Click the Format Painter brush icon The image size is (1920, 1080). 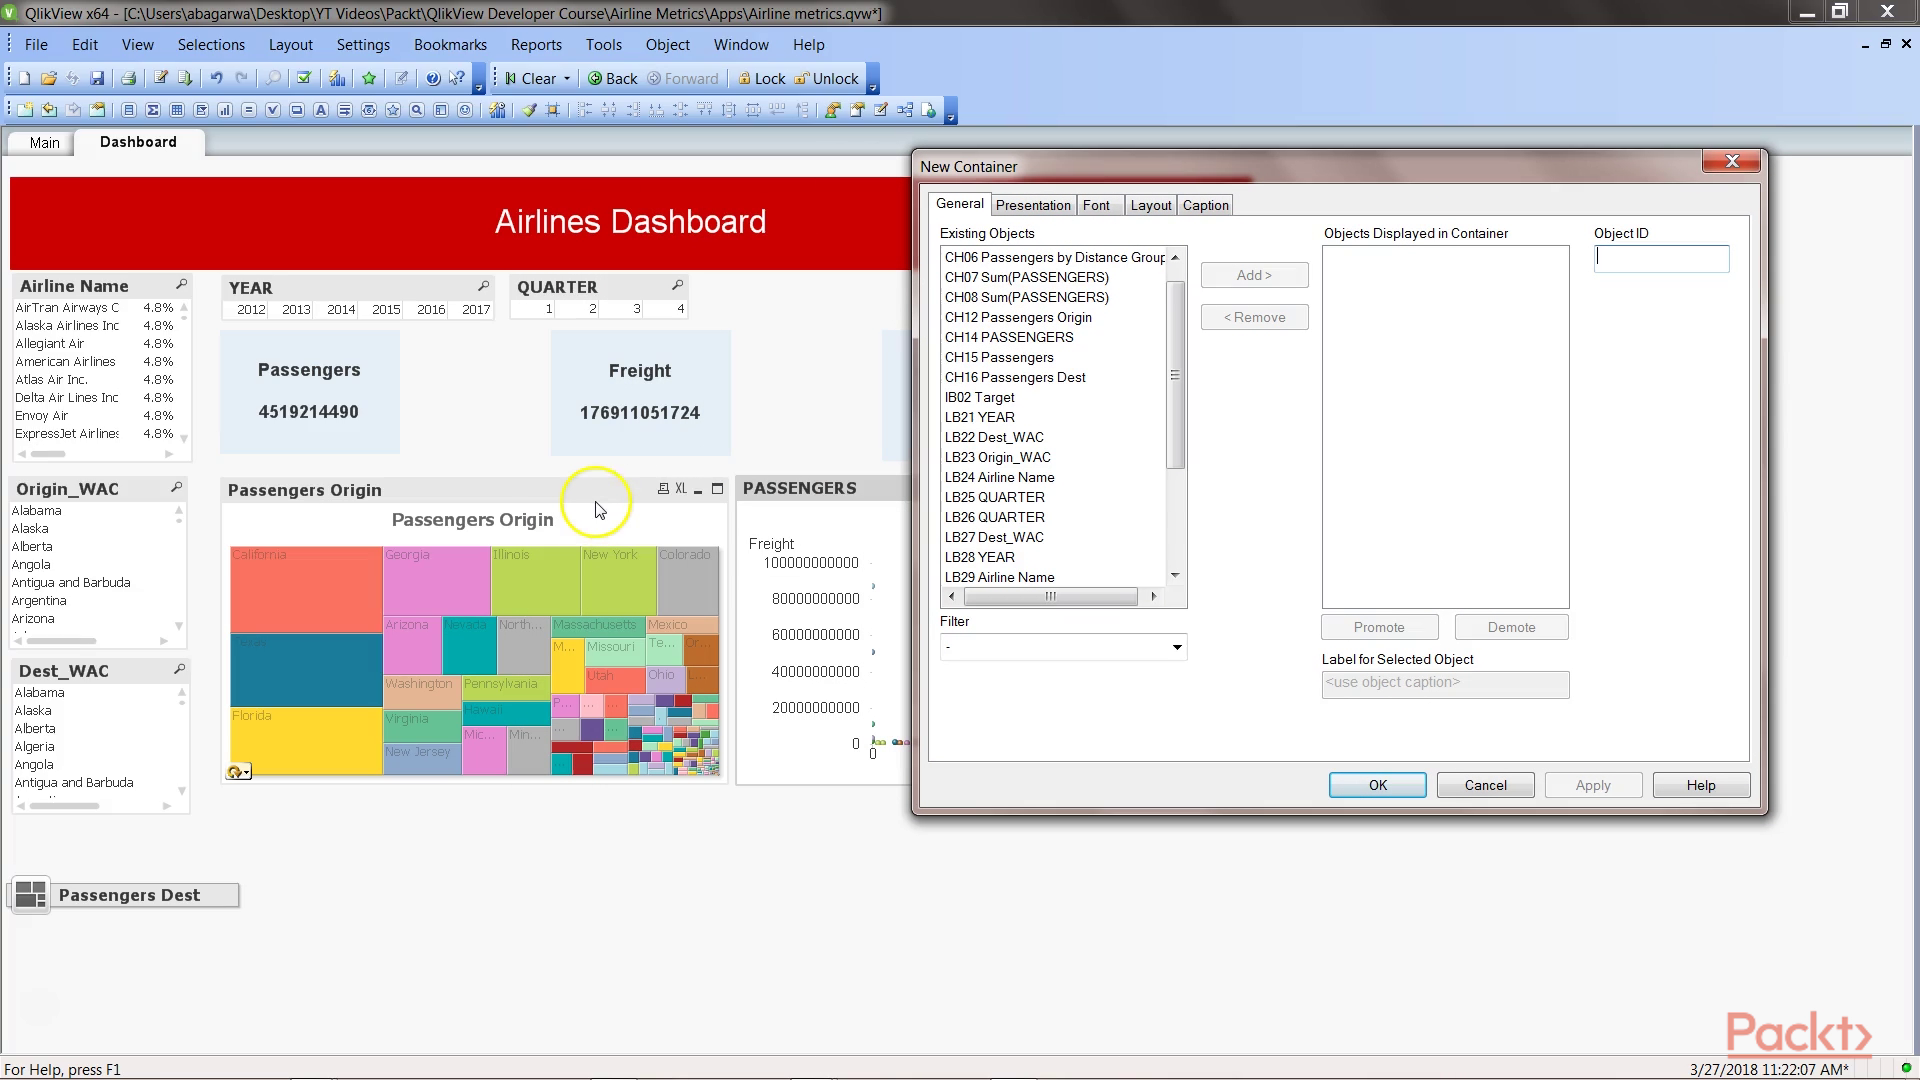[529, 110]
